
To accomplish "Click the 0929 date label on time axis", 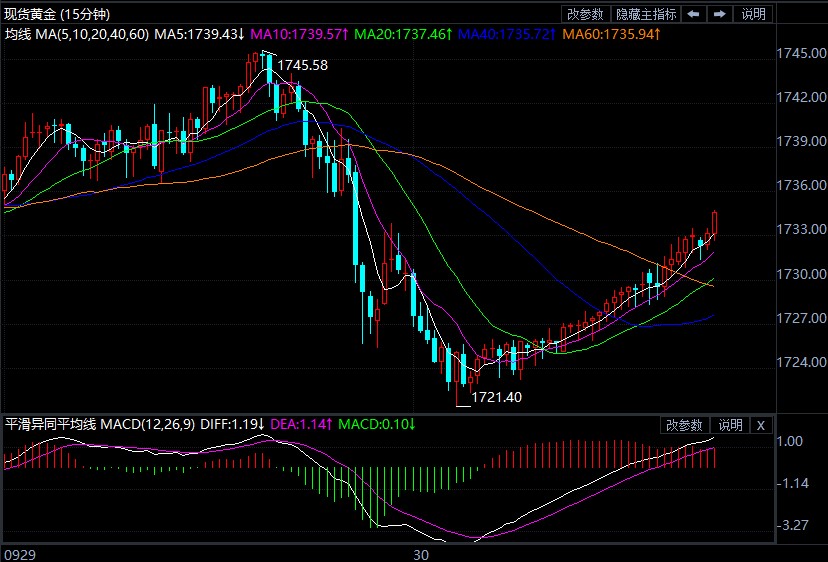I will point(21,555).
